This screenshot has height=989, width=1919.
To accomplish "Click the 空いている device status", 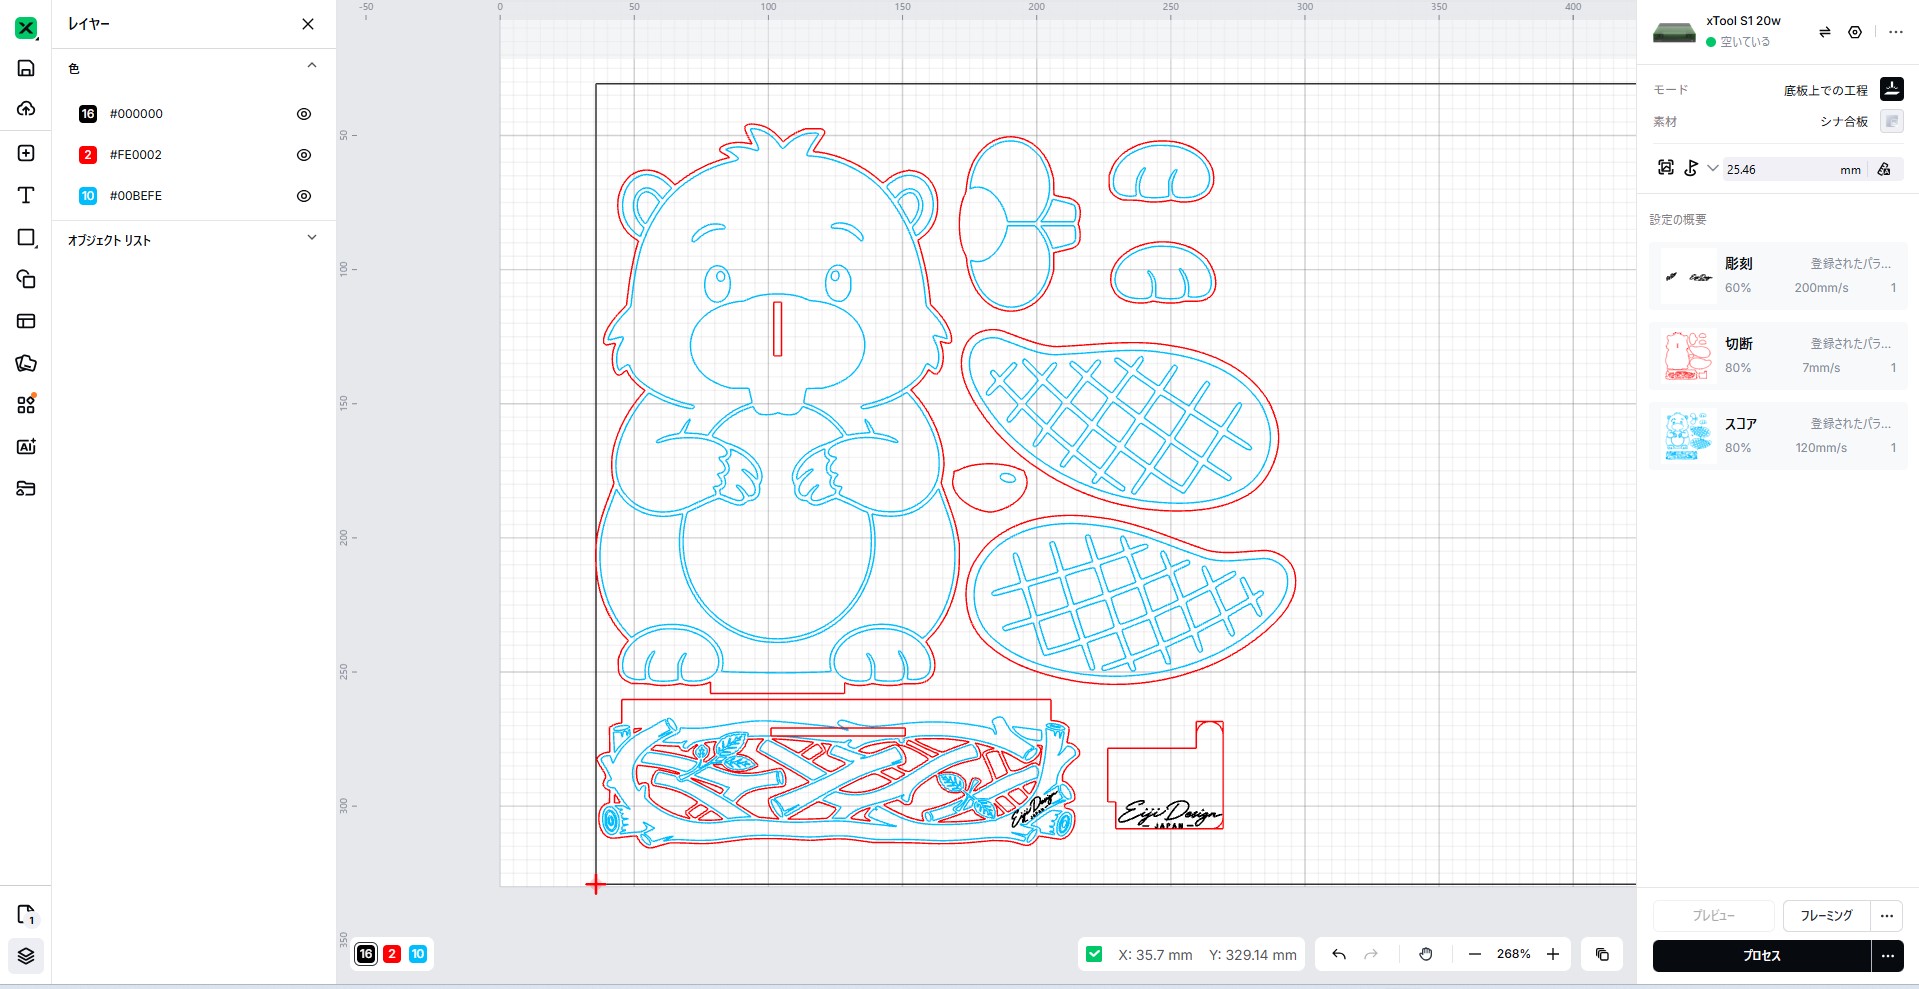I will 1744,42.
